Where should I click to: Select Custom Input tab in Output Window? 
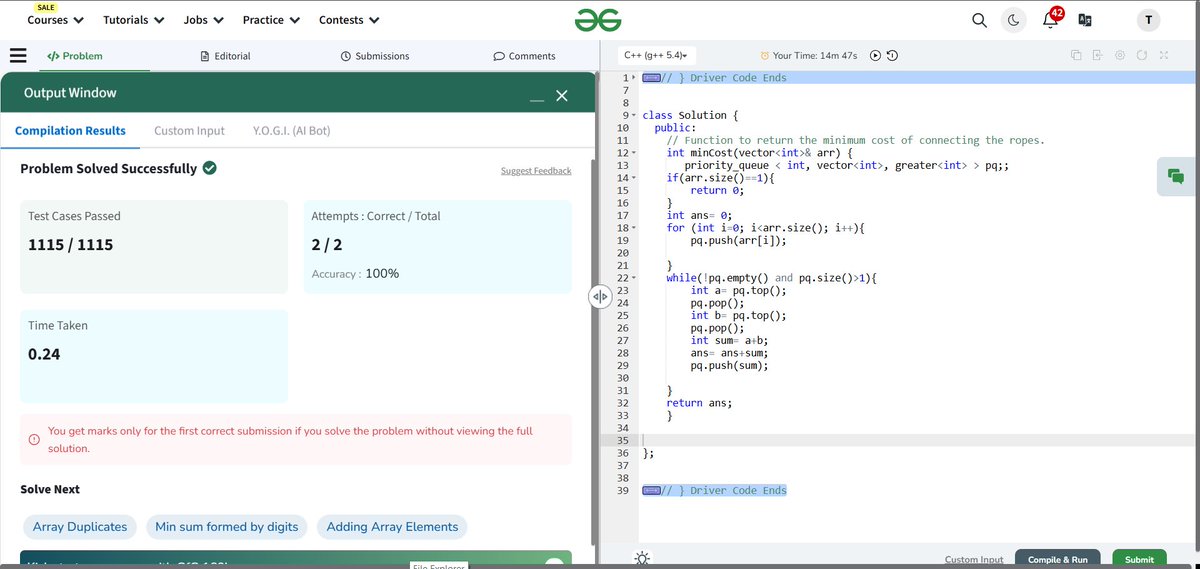[189, 130]
